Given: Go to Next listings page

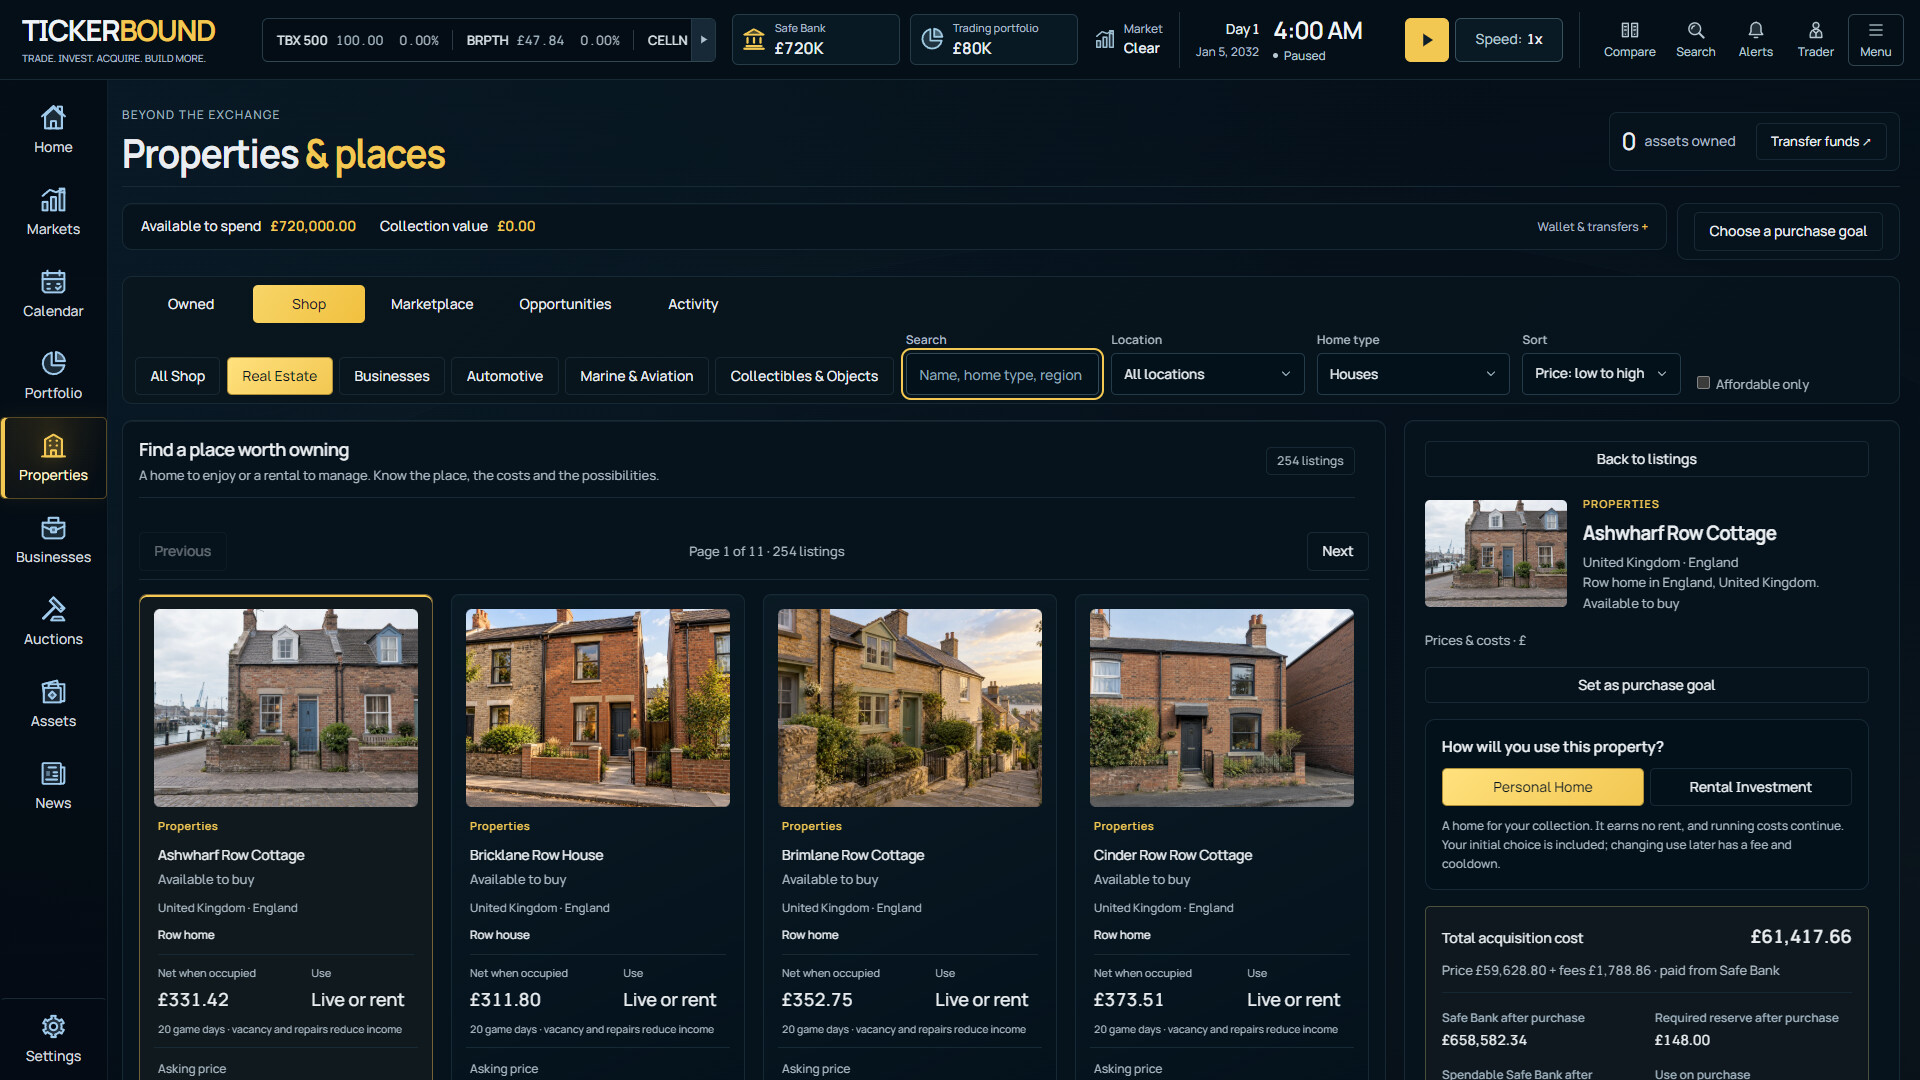Looking at the screenshot, I should click(x=1337, y=551).
